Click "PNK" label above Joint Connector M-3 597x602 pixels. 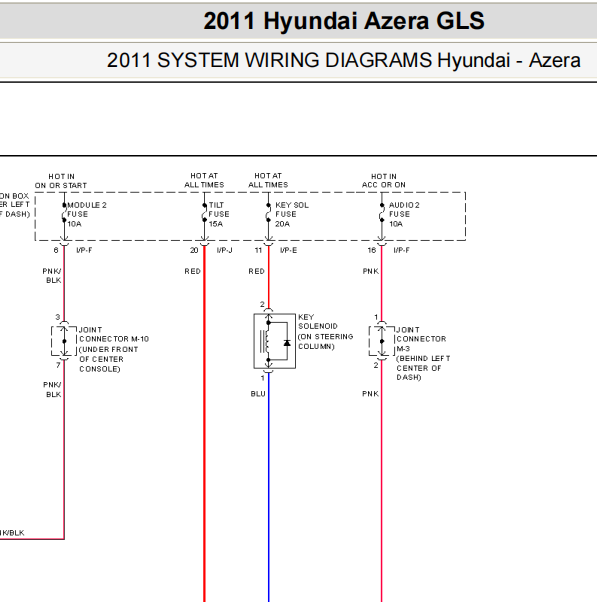coord(371,271)
